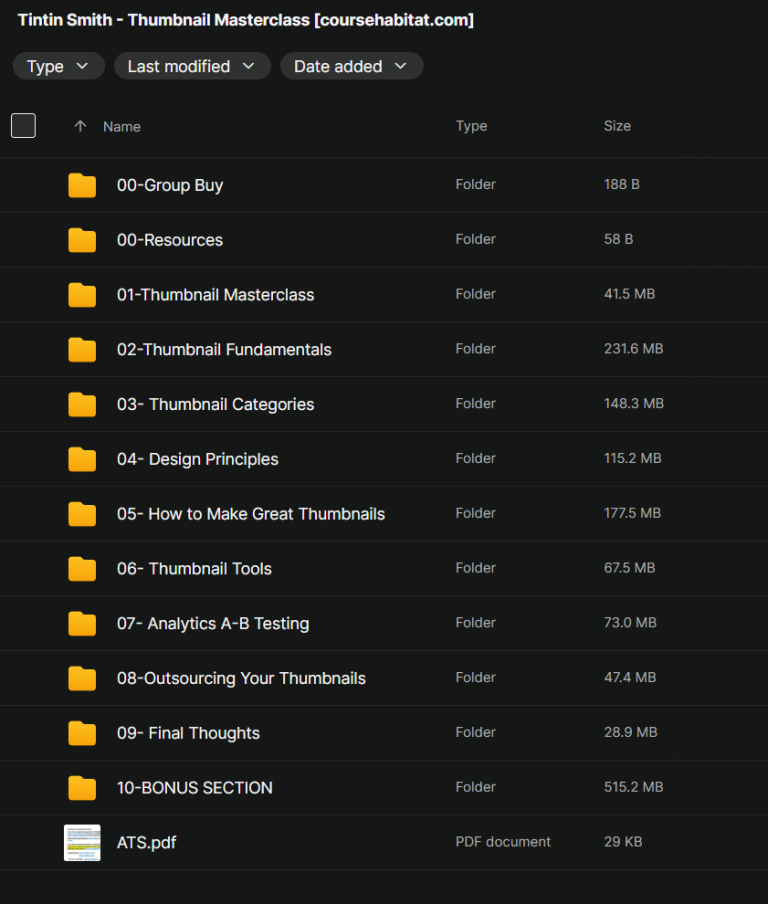Click the 29 KB size value
The width and height of the screenshot is (768, 904).
pos(623,842)
